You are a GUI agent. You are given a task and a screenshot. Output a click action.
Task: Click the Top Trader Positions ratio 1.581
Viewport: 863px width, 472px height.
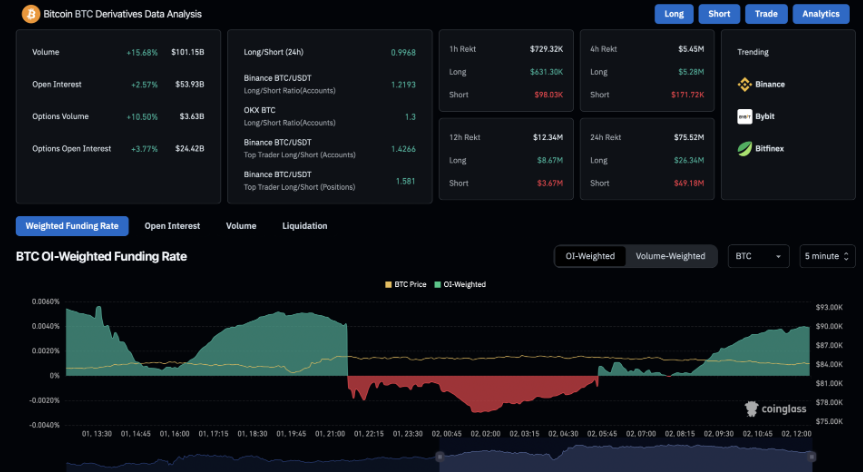(x=406, y=181)
